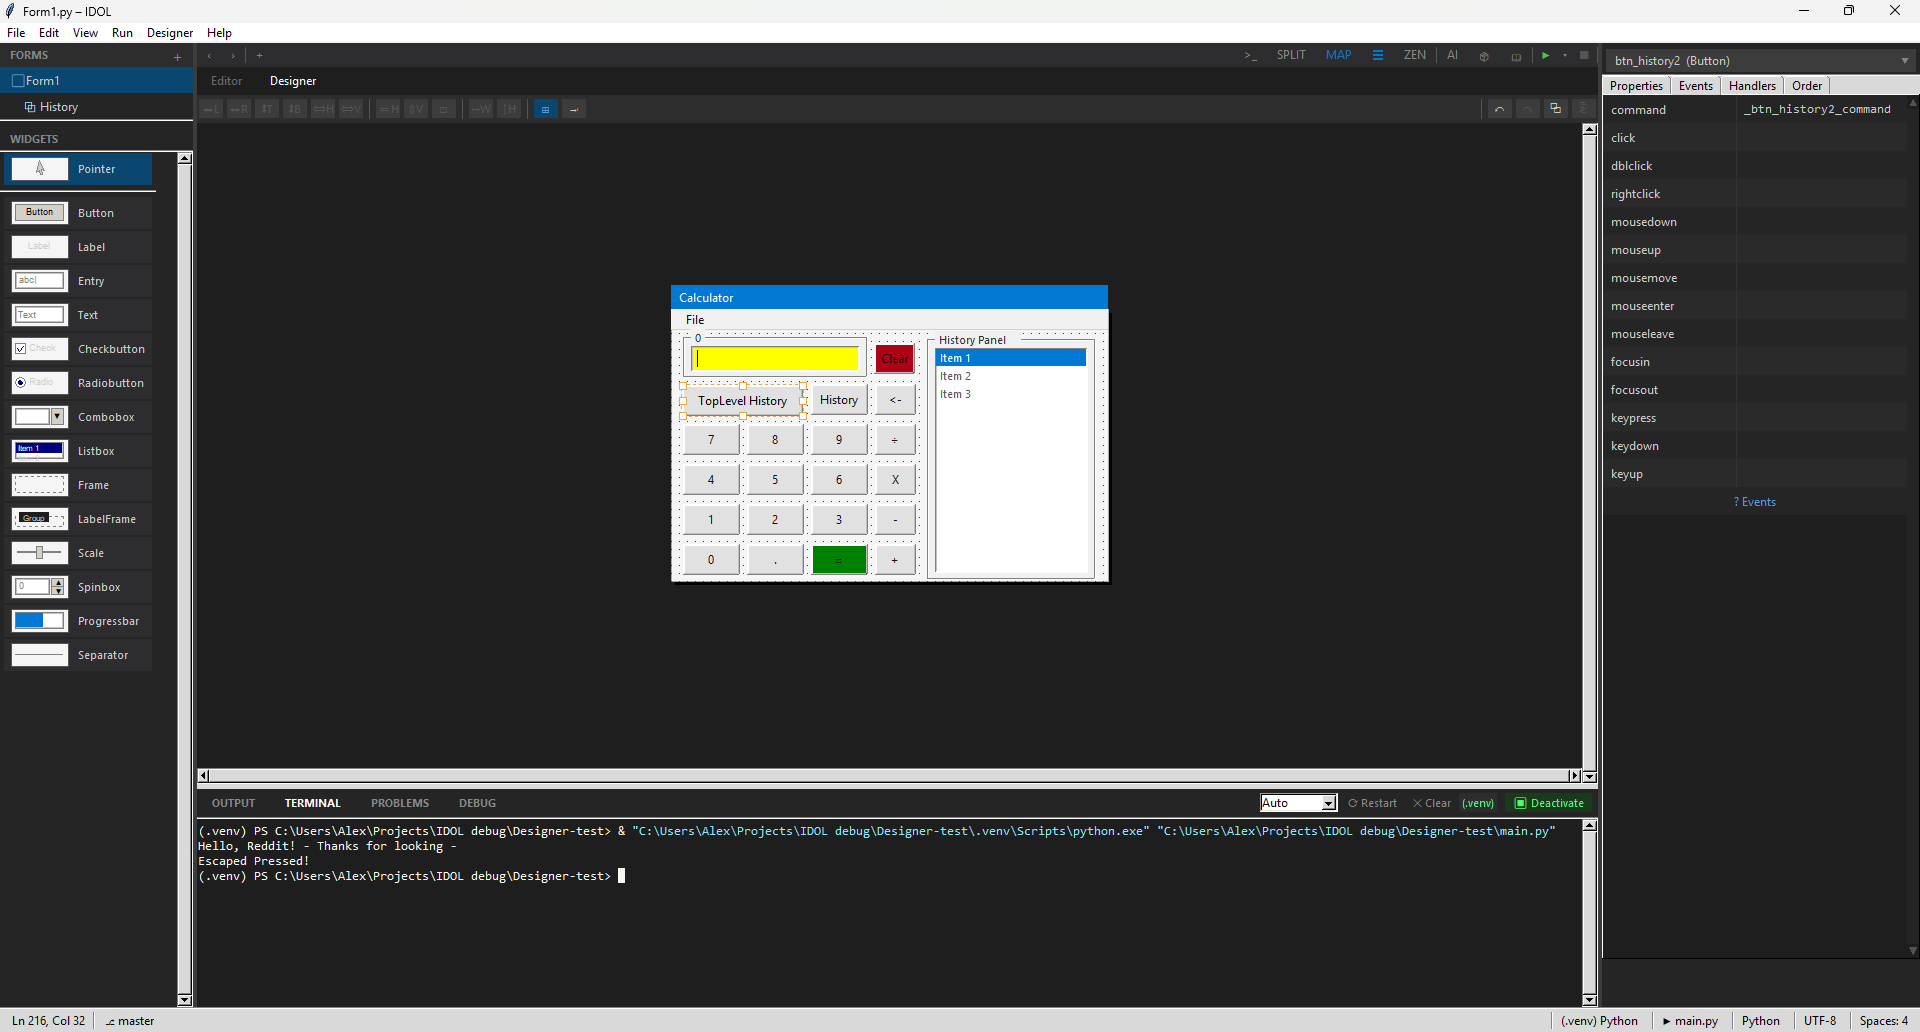
Task: Click the Align Top (T) toolbar icon
Action: (267, 109)
